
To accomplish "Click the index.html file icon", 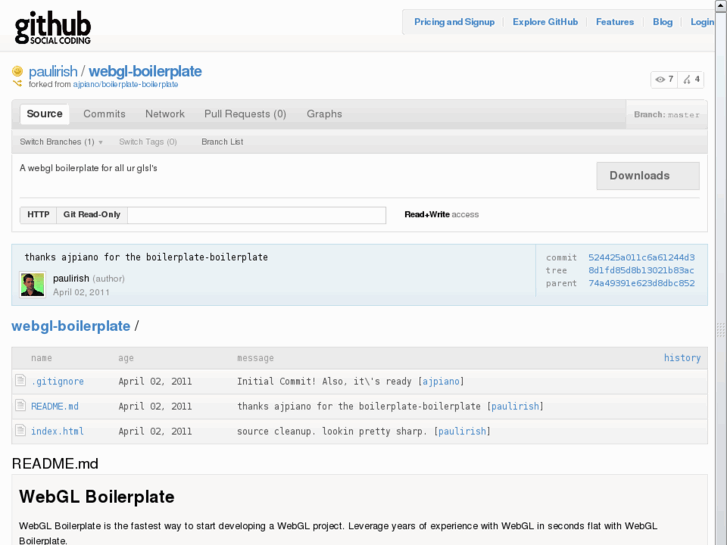I will (20, 430).
